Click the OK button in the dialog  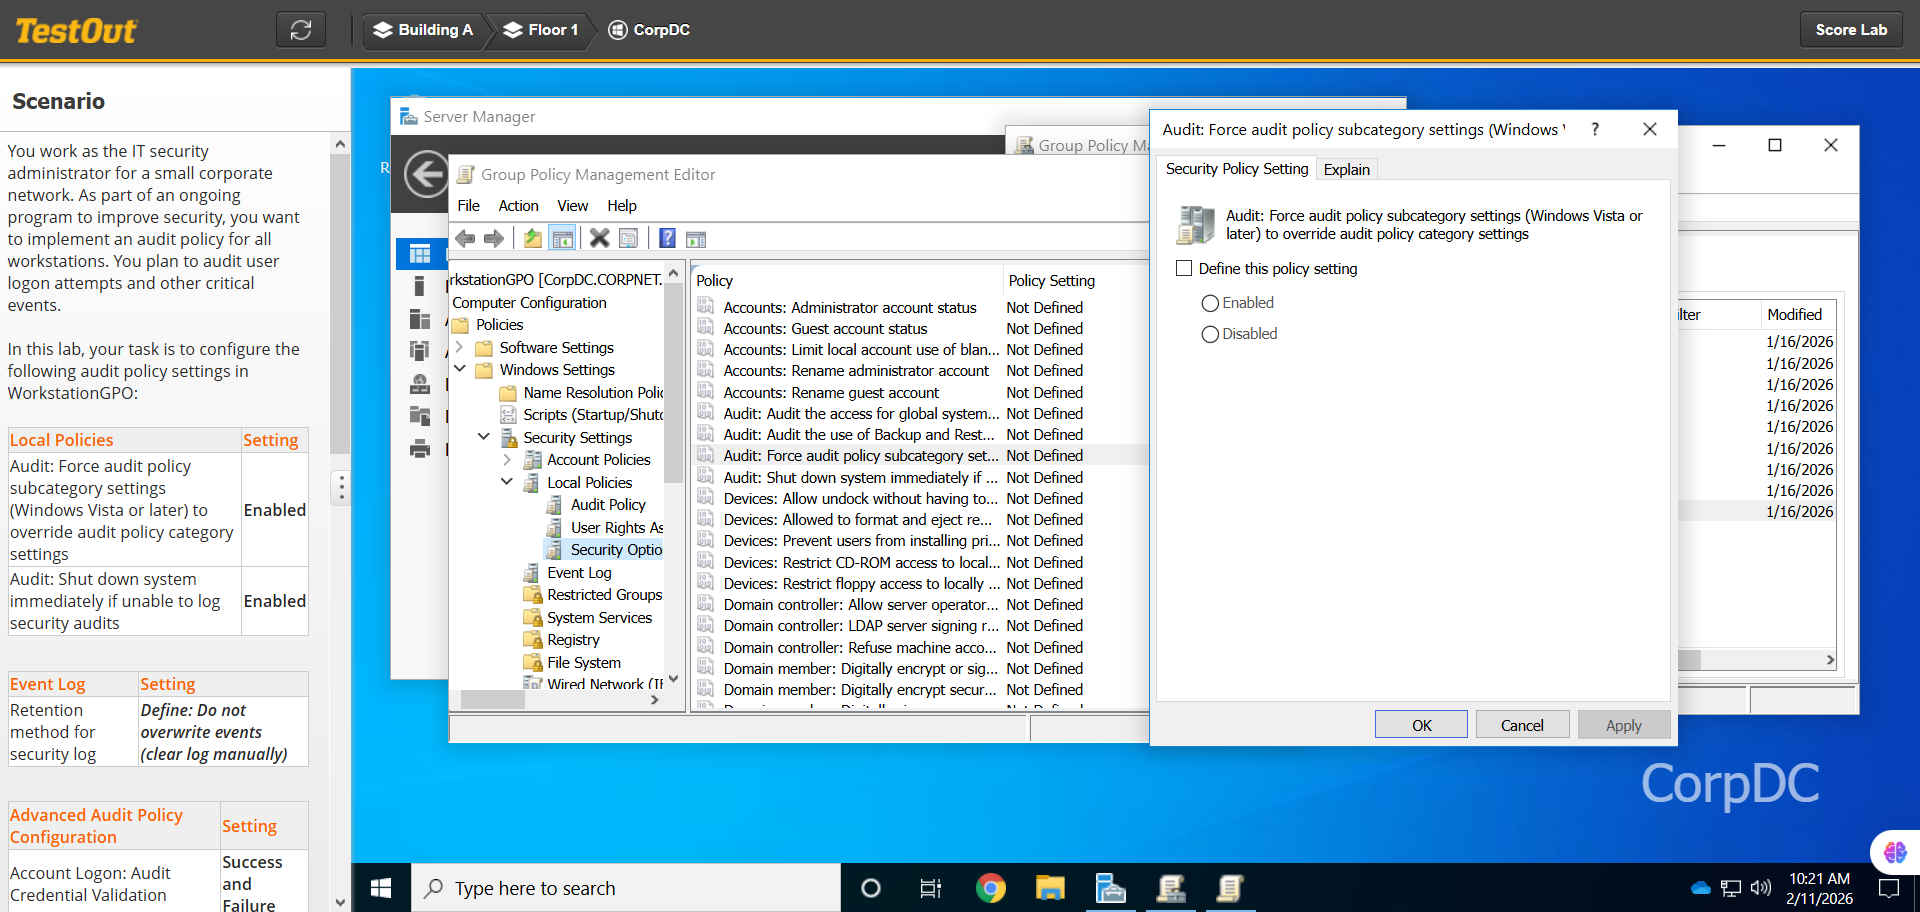pos(1421,725)
